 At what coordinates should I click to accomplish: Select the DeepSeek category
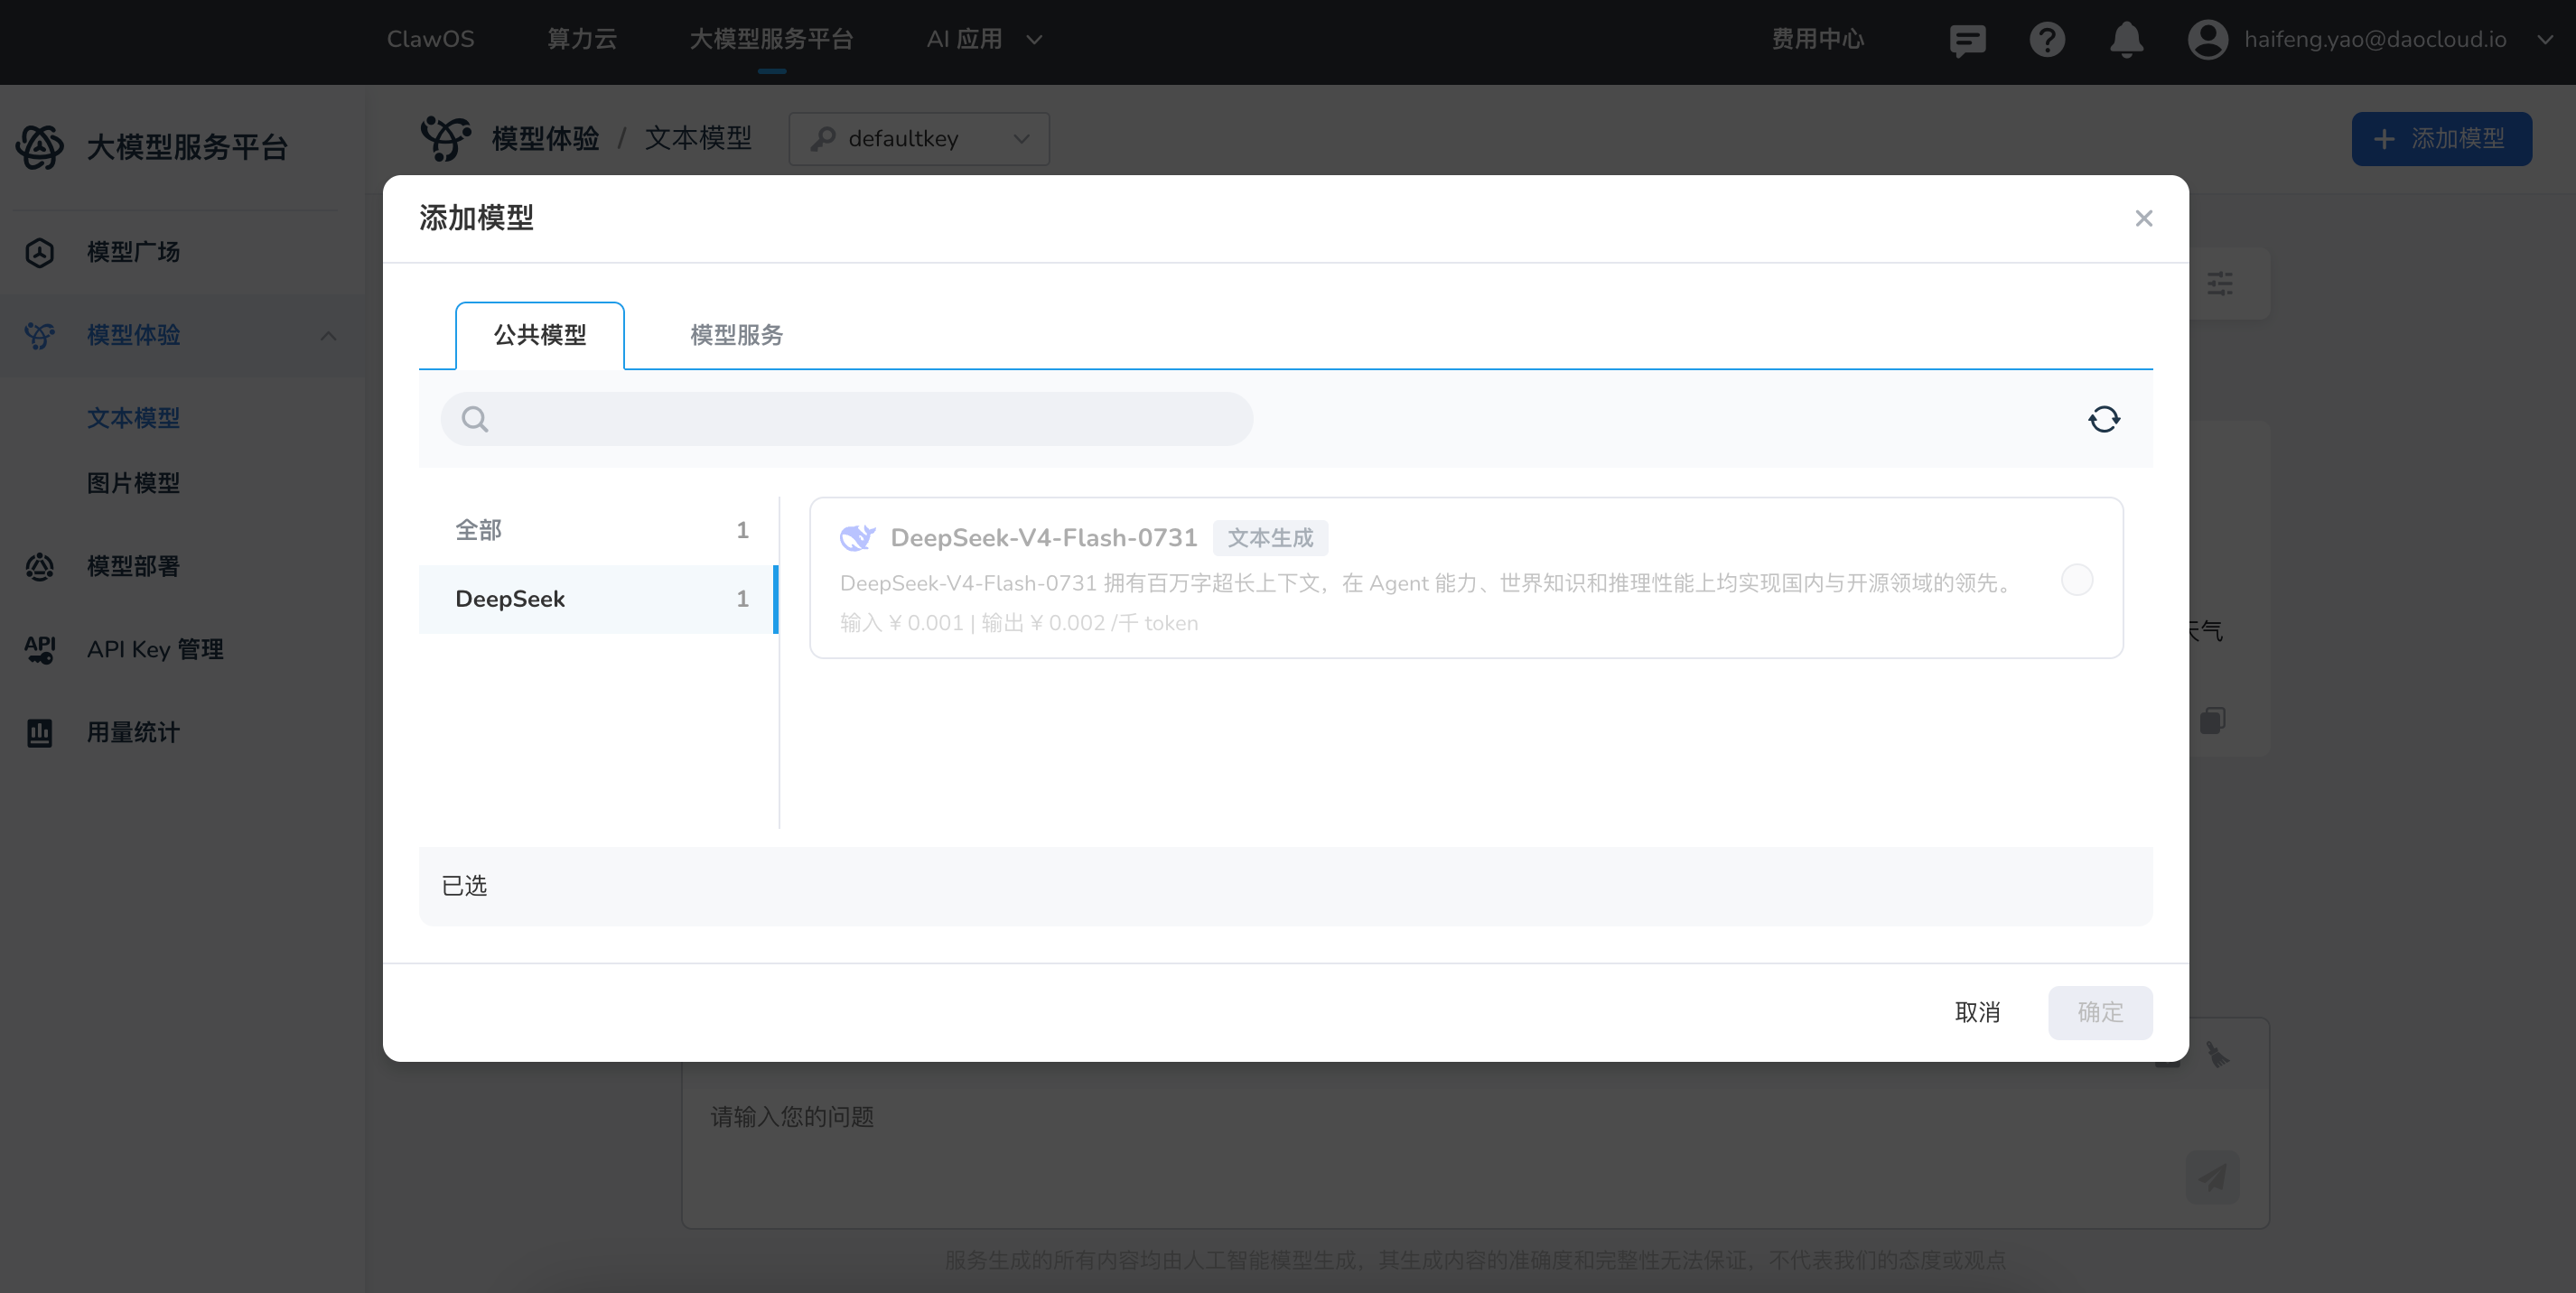pos(598,599)
